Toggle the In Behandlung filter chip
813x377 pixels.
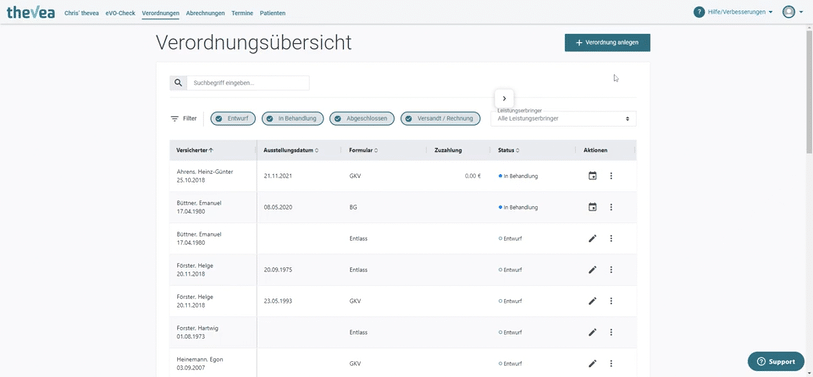[x=292, y=119]
